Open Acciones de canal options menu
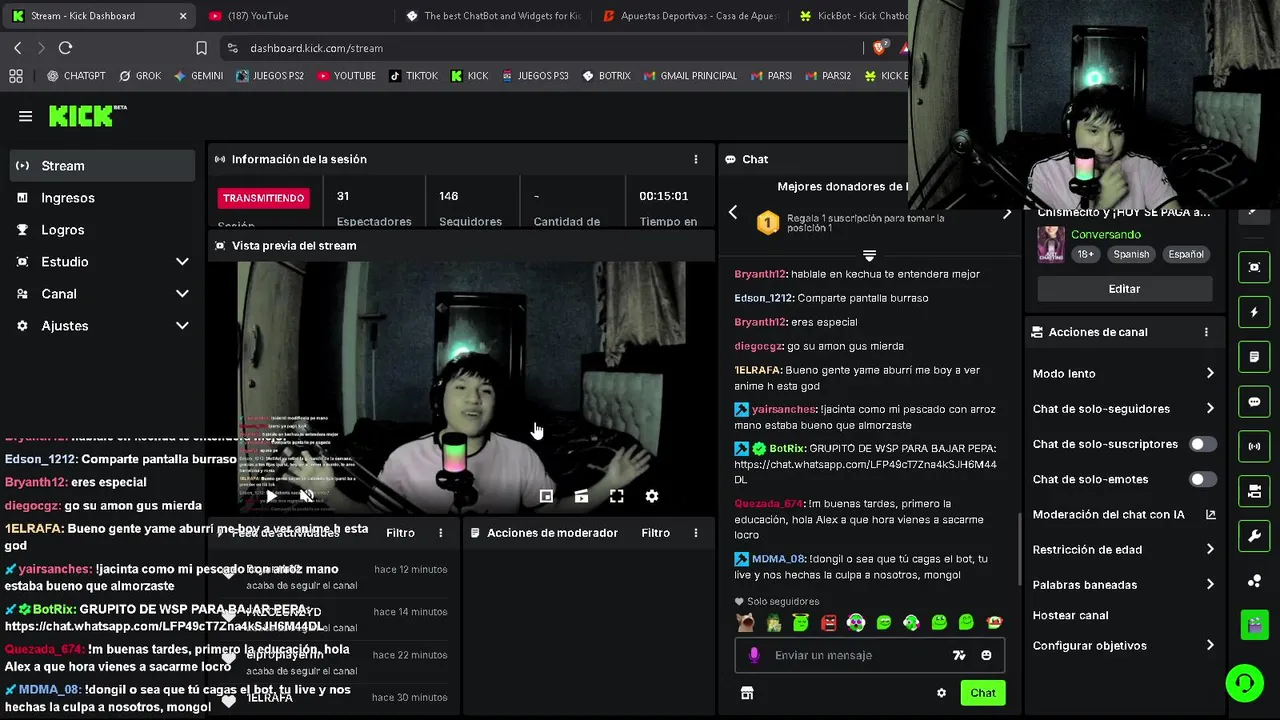 pos(1206,332)
